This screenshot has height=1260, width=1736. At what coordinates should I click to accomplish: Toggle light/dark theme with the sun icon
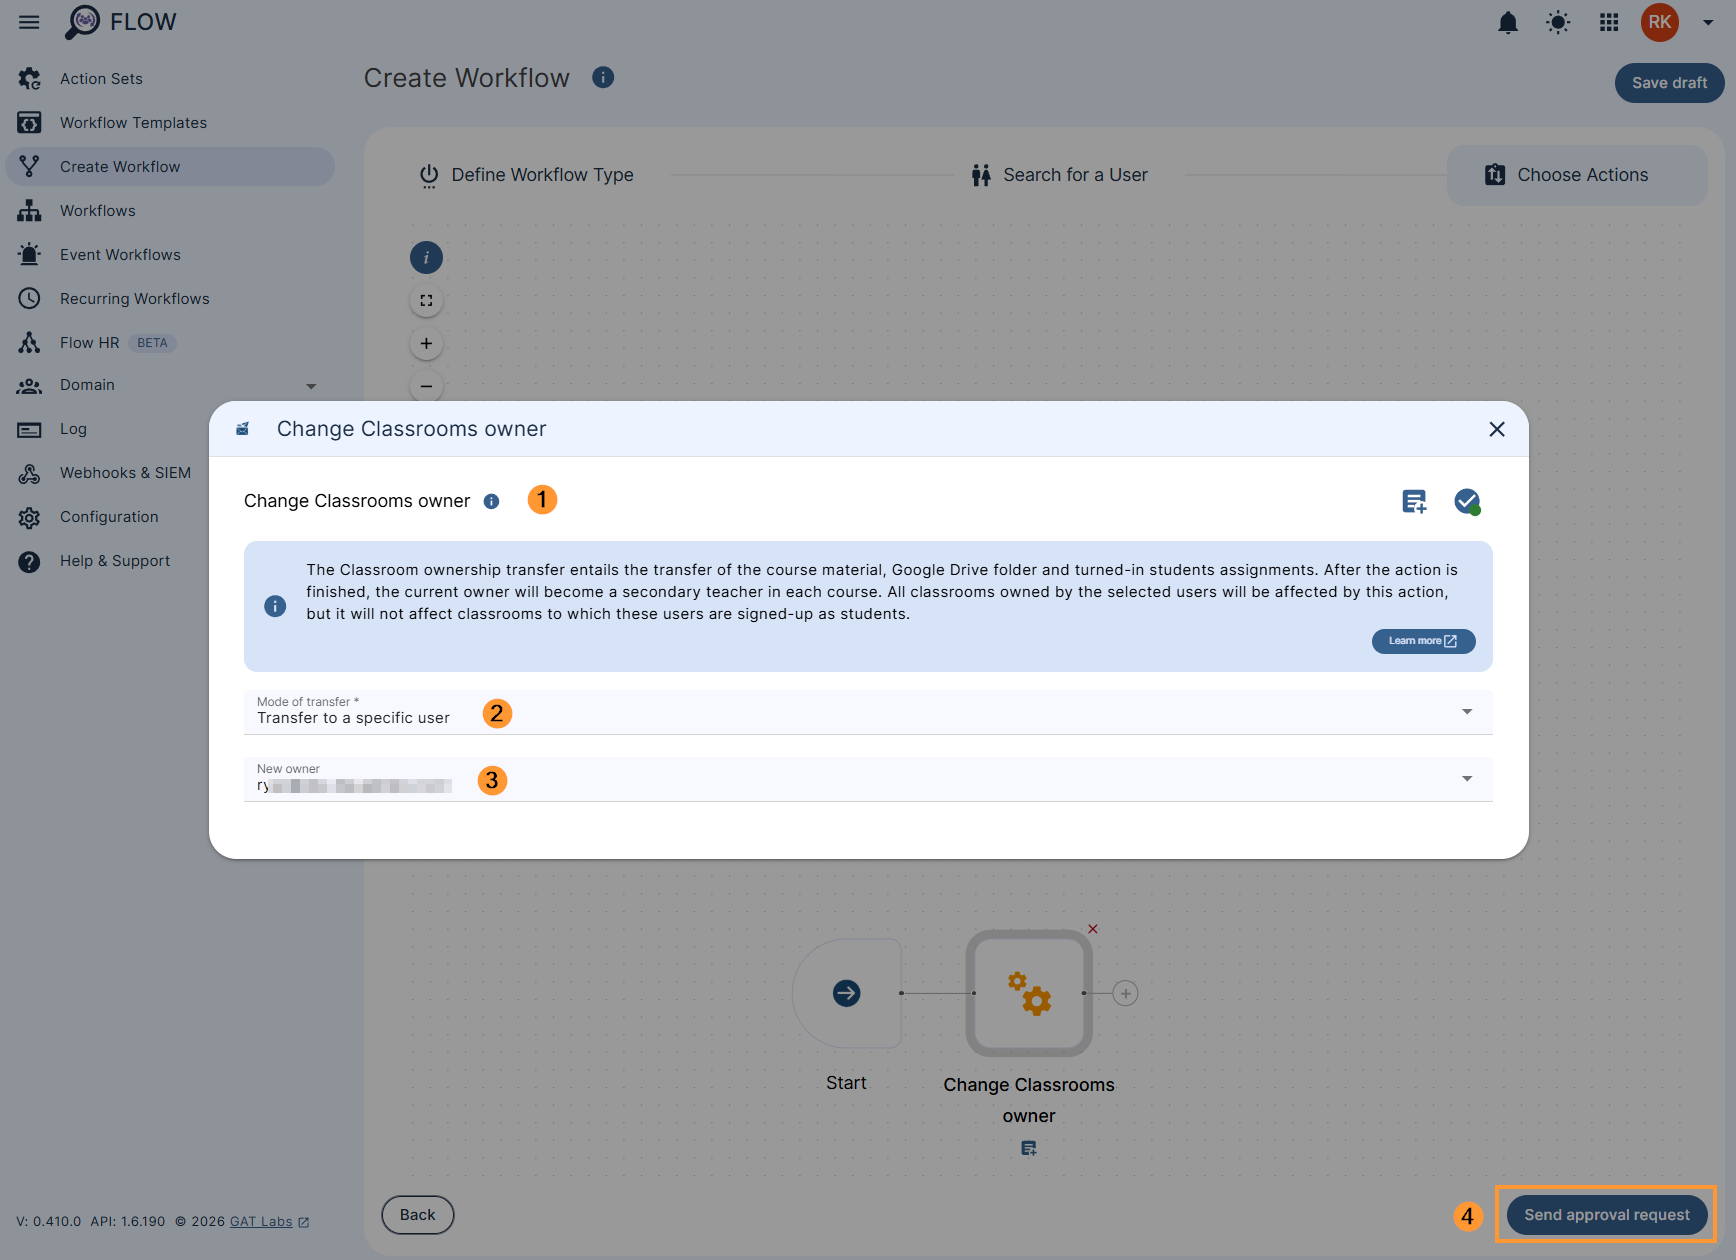[1557, 22]
